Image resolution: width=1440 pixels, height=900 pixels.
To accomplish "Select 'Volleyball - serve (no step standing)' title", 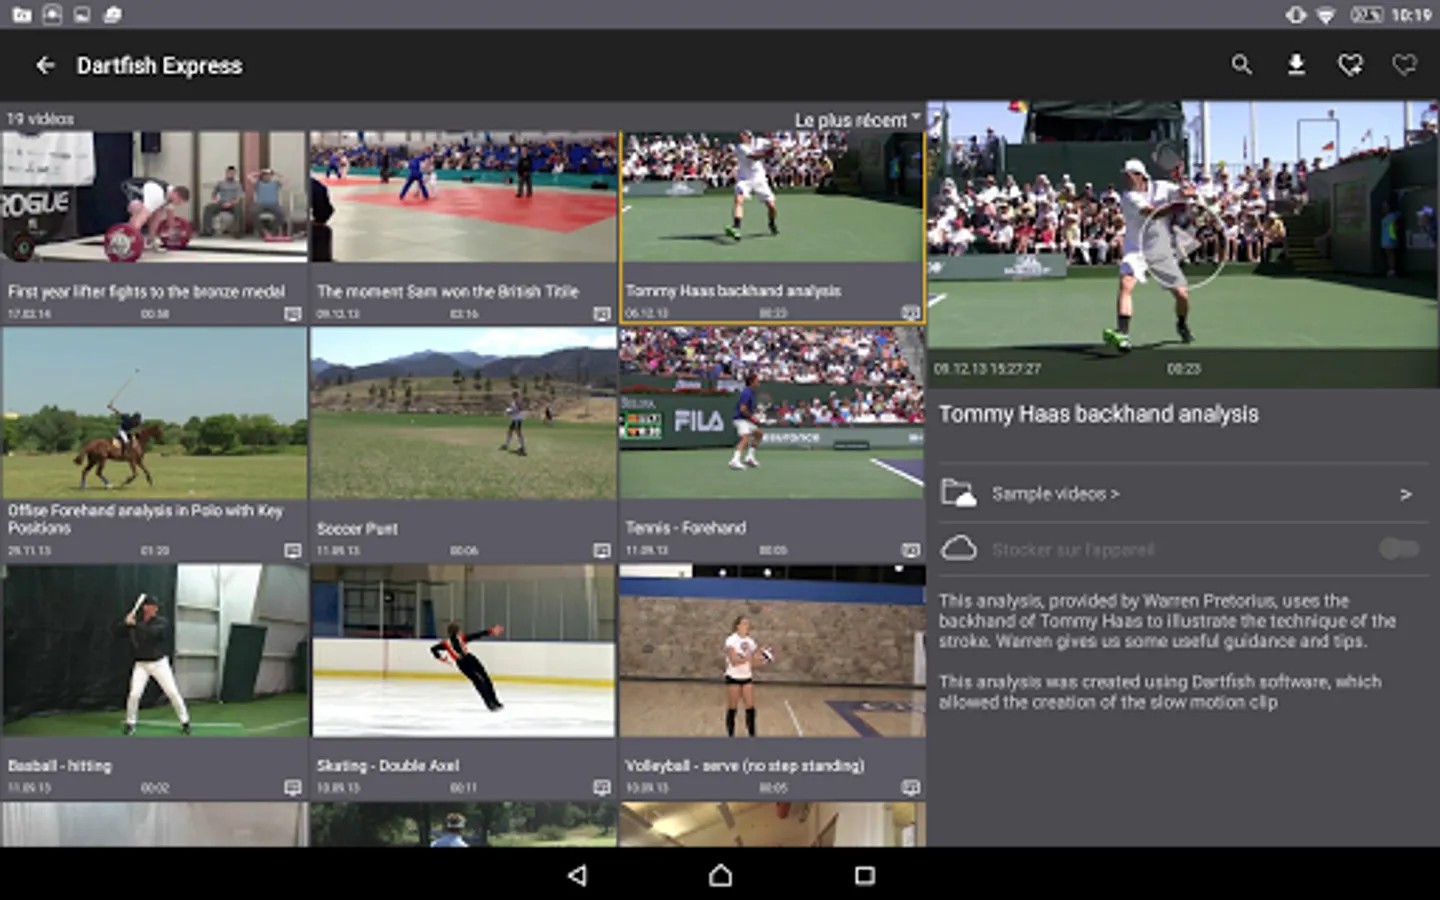I will [x=745, y=766].
